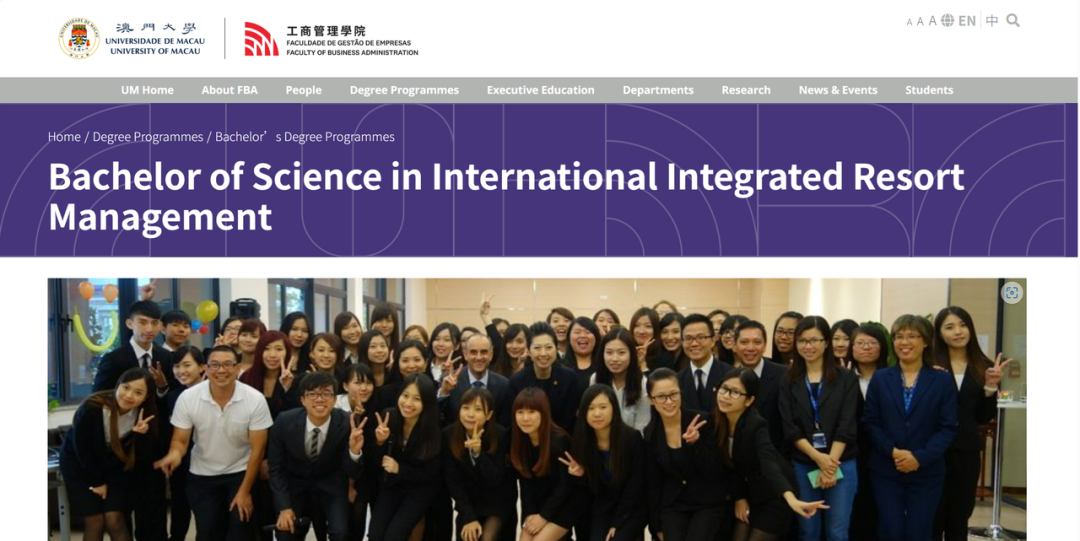Expand the Departments navigation menu
Screen dimensions: 1080x541
(x=658, y=90)
